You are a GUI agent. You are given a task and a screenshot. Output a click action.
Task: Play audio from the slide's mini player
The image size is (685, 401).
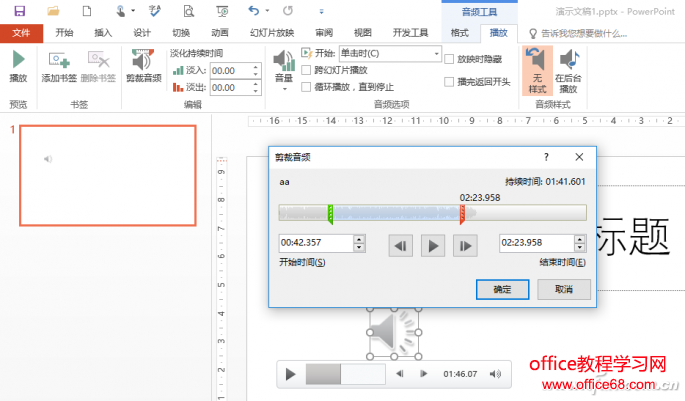pyautogui.click(x=291, y=374)
